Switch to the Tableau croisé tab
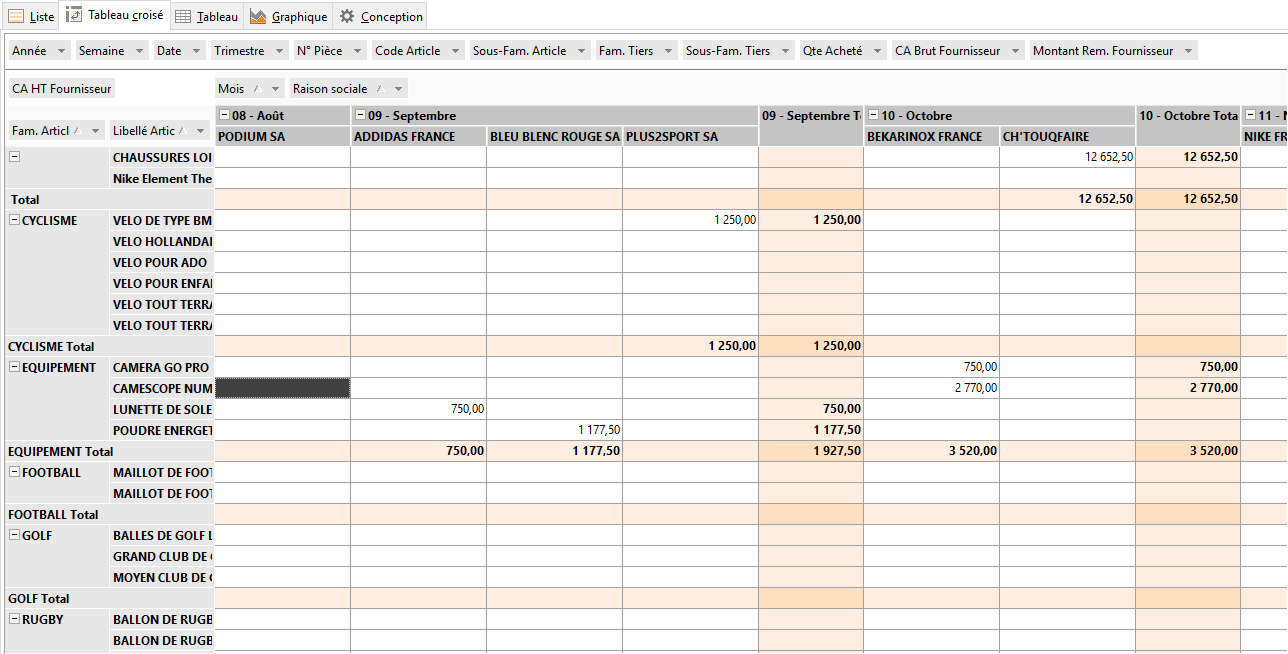The image size is (1288, 654). (114, 15)
